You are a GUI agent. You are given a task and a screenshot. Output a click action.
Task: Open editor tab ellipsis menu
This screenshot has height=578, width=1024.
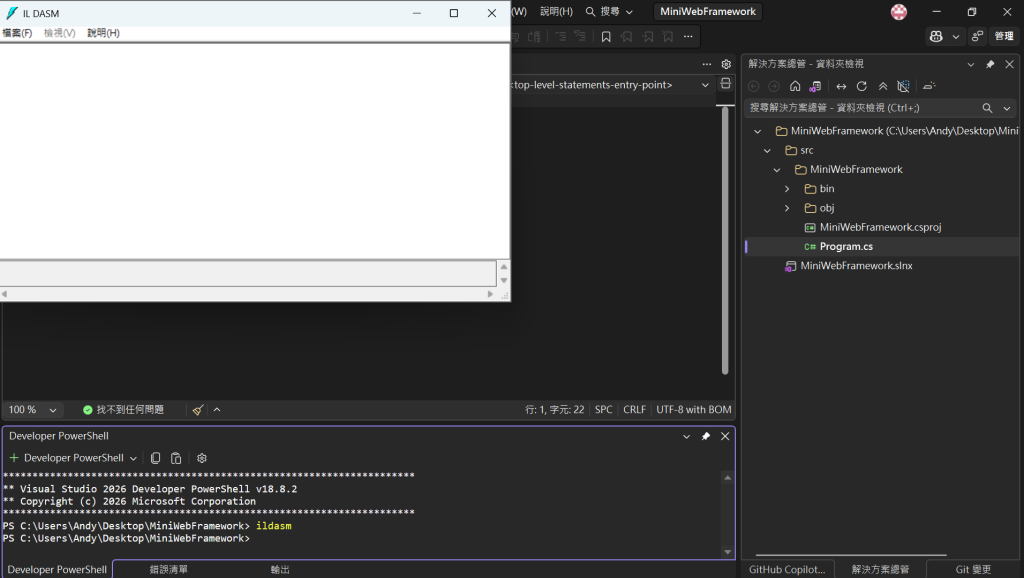coord(707,64)
